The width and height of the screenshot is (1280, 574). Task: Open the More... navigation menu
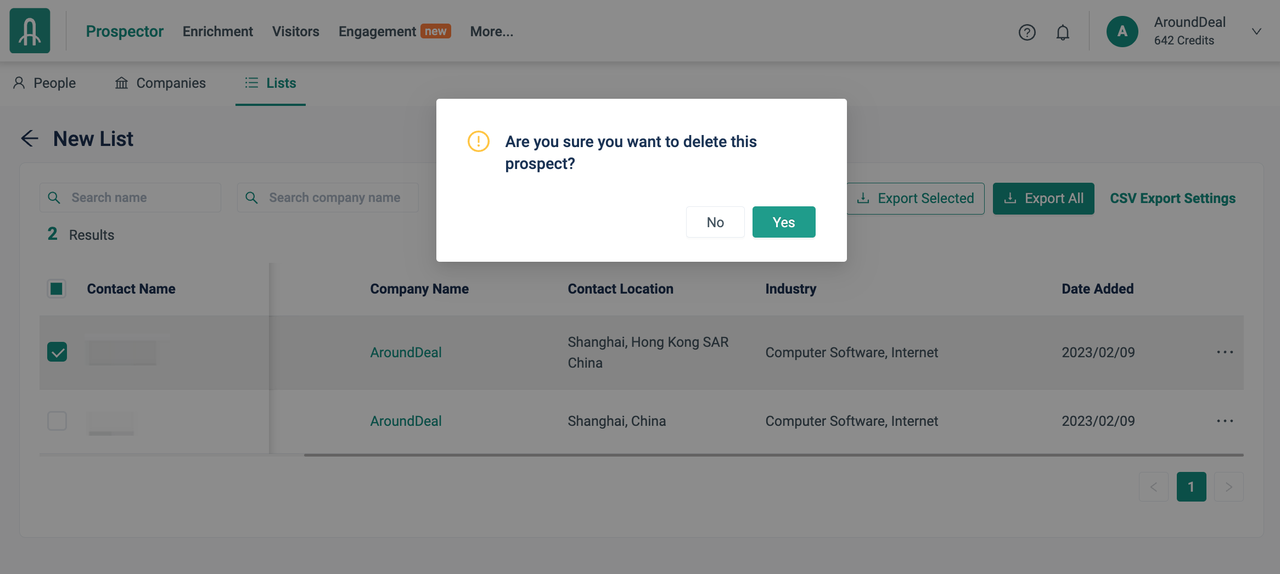491,31
